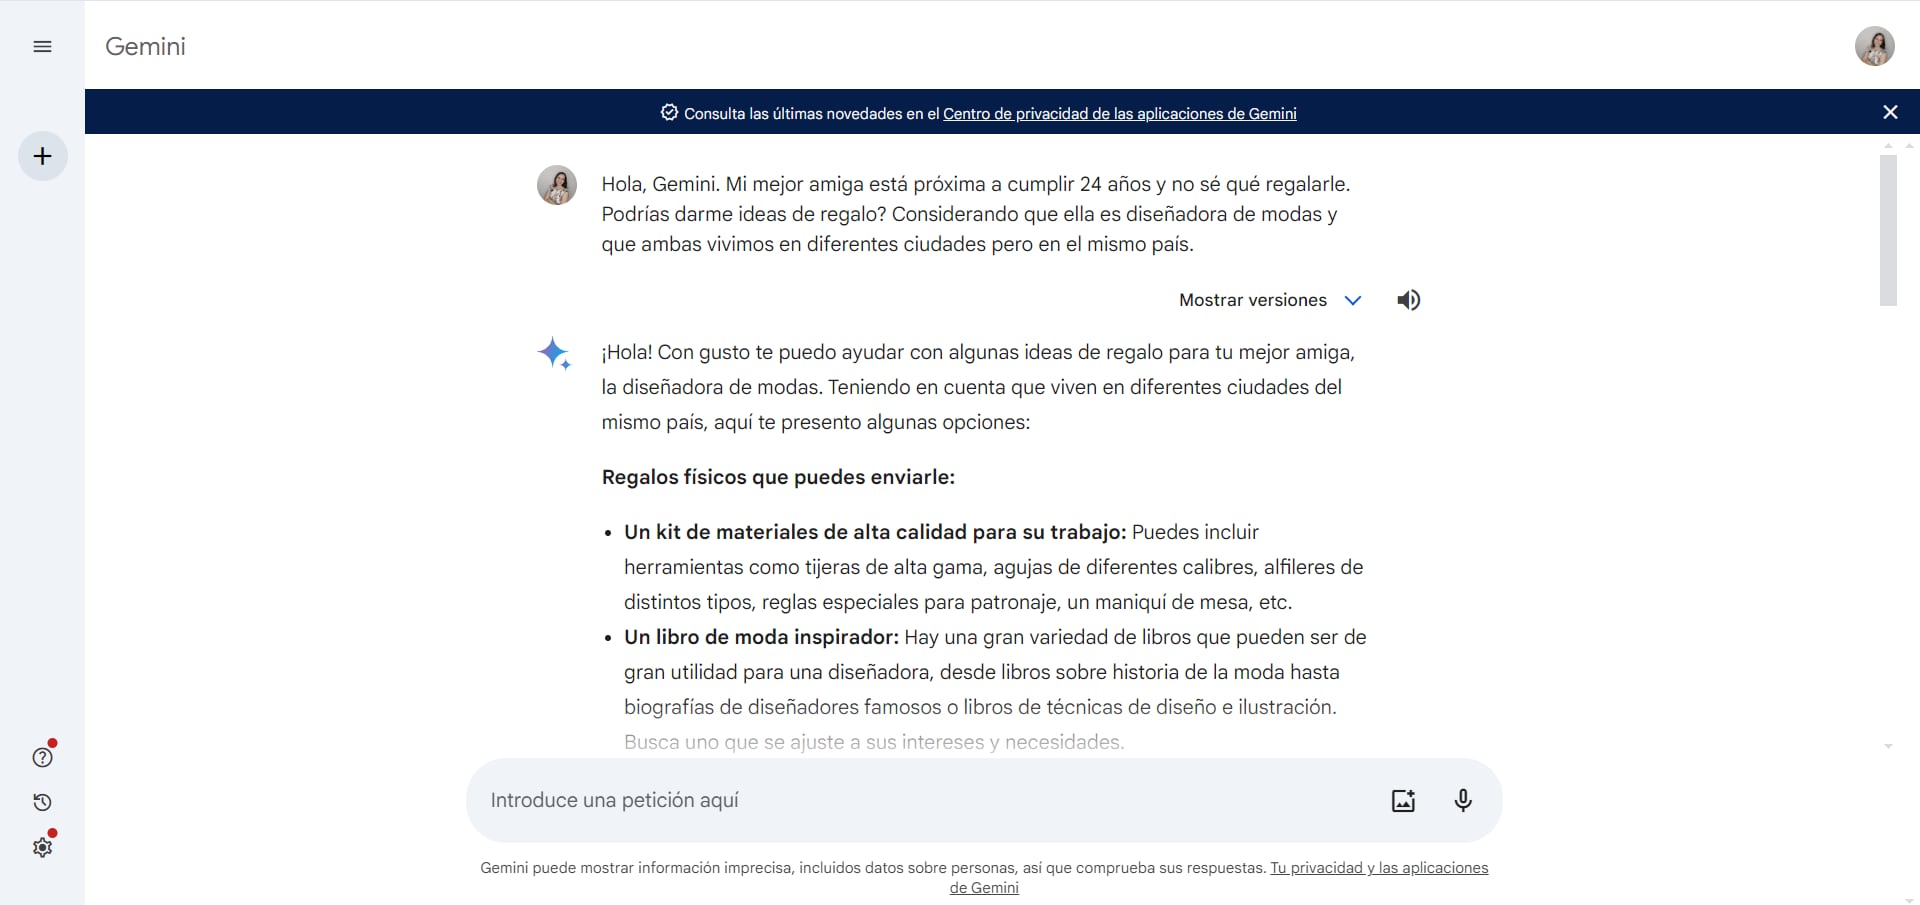Click the conversation vertical scrollbar thumb

[1888, 230]
